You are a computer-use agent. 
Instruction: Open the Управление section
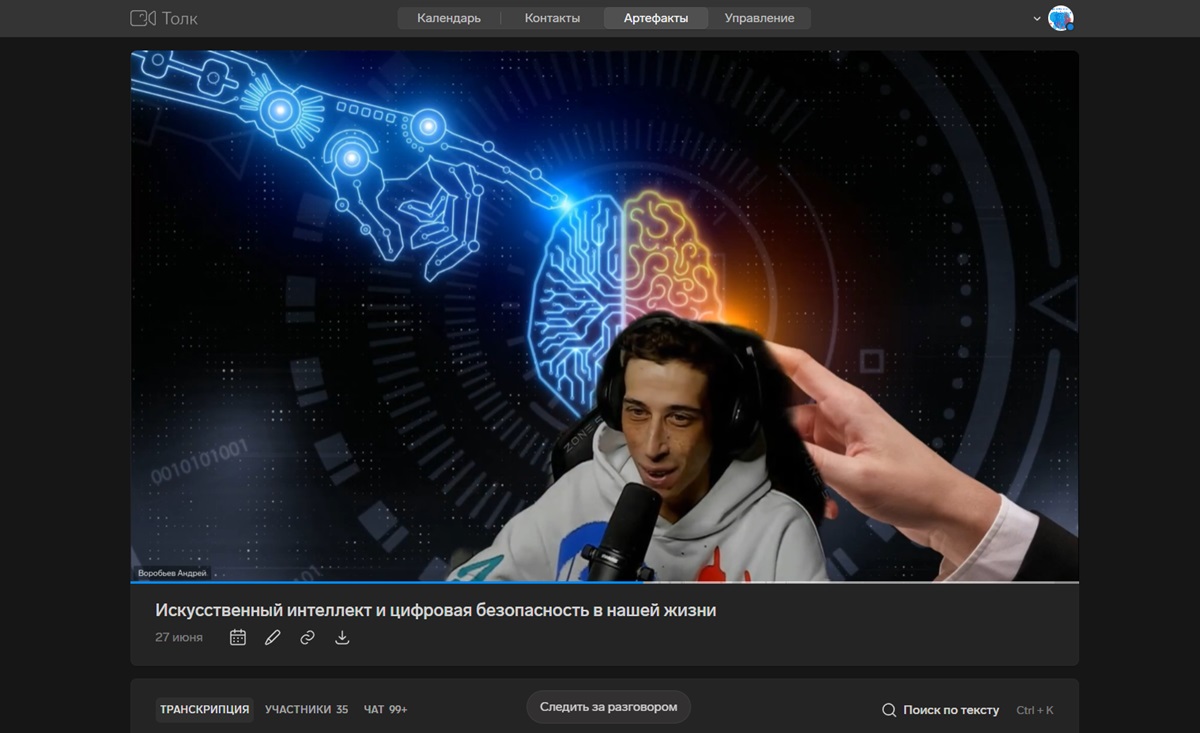(x=759, y=18)
